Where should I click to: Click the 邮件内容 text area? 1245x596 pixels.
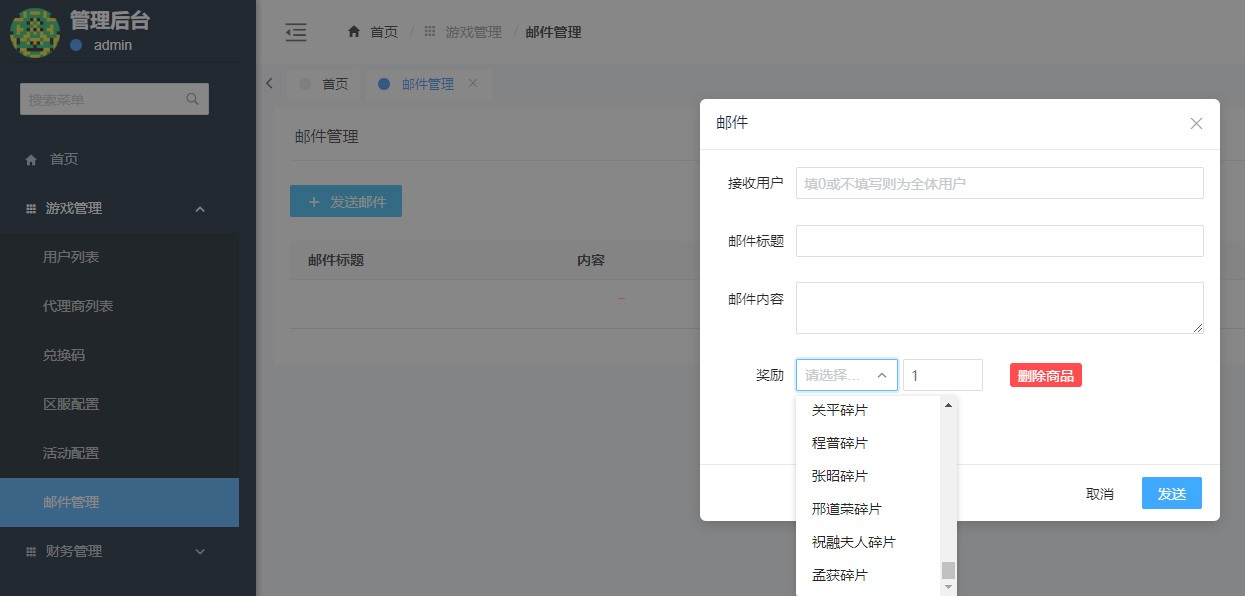(998, 307)
